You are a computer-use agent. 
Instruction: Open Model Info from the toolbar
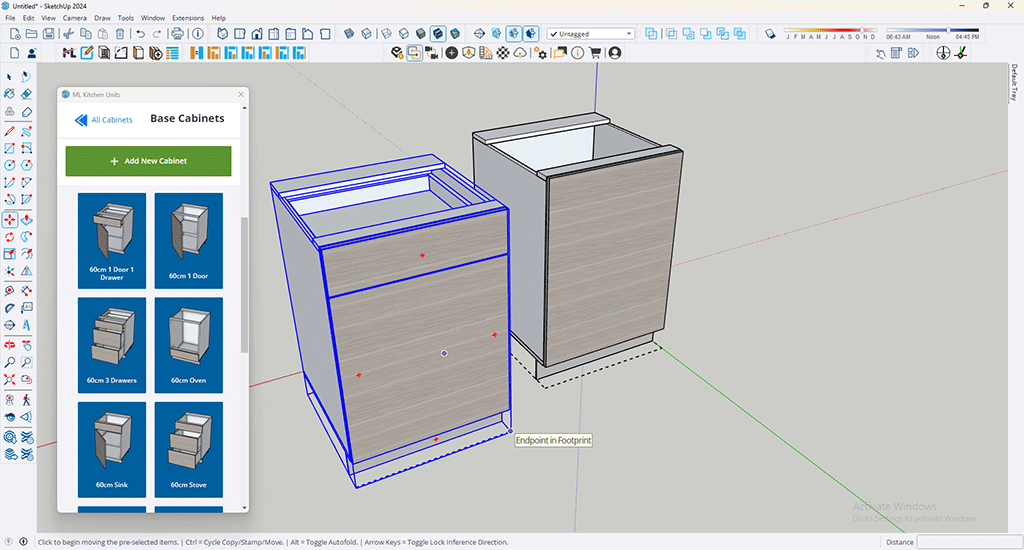pyautogui.click(x=198, y=34)
